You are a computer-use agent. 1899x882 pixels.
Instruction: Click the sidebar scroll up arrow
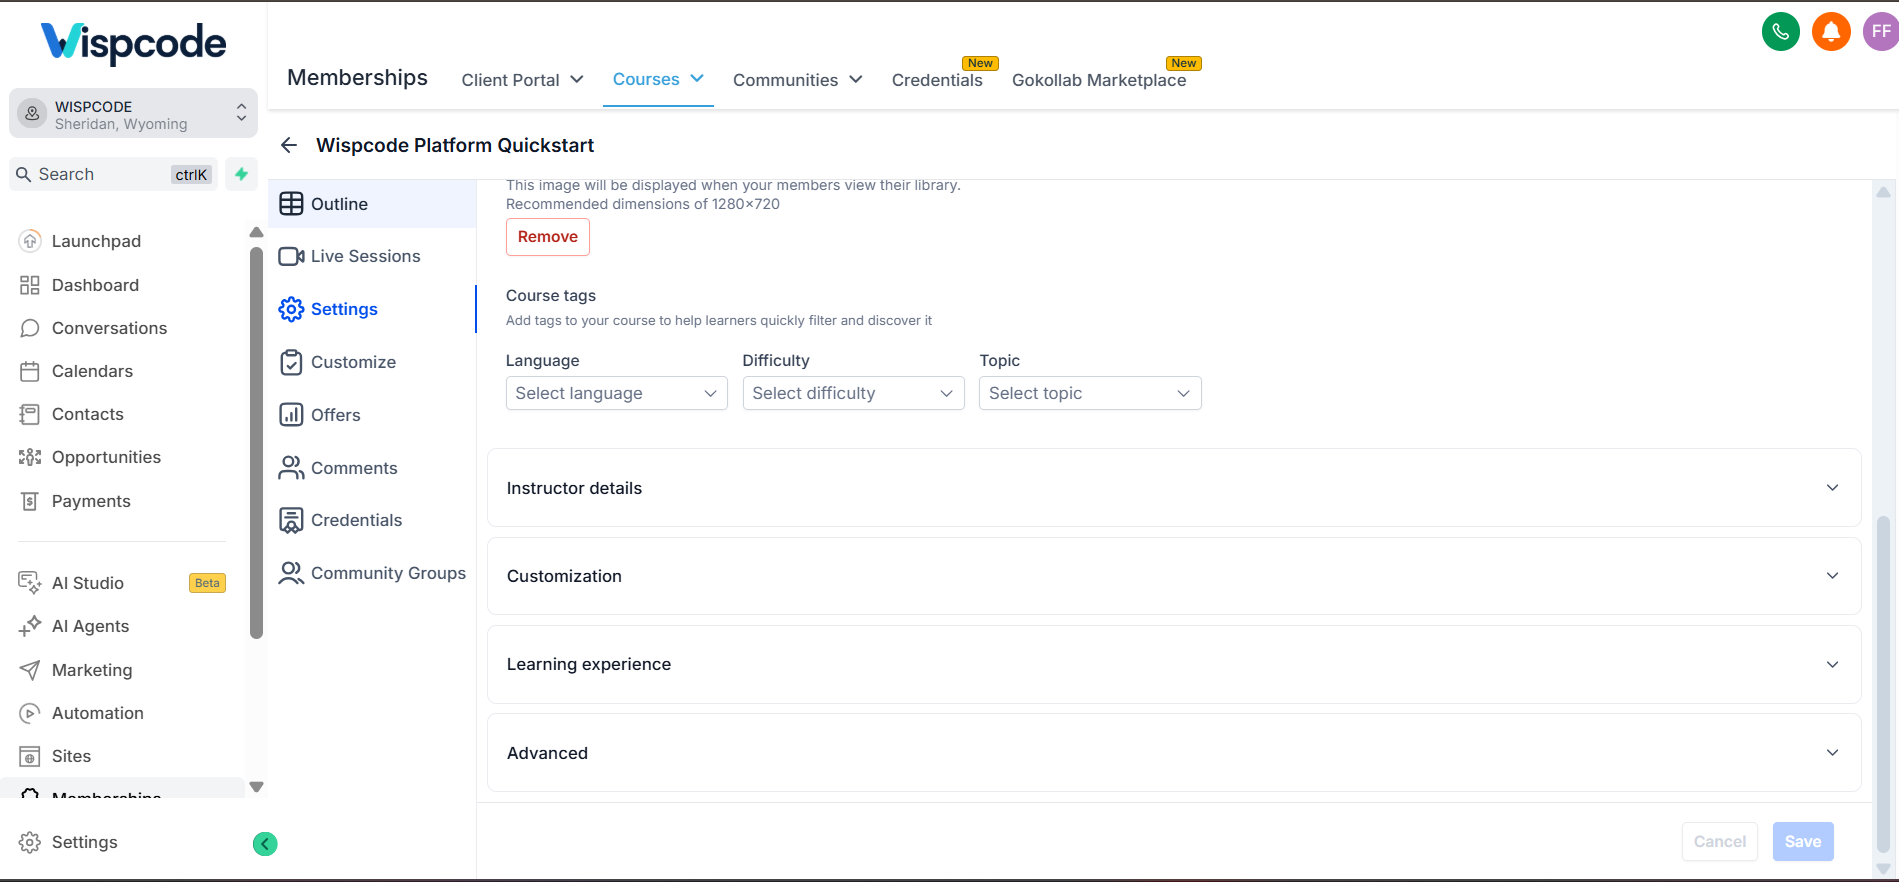[x=256, y=232]
